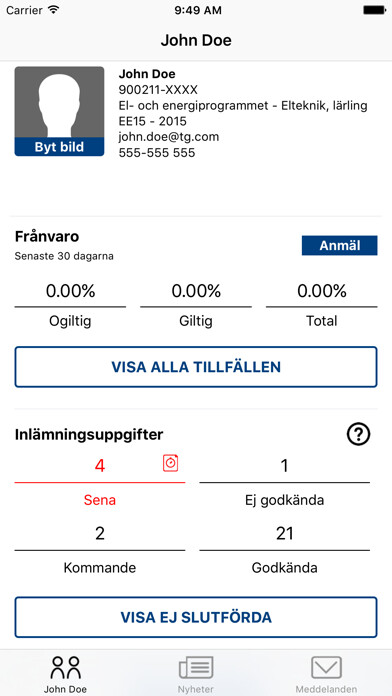Select the Kommande count of 2
The image size is (392, 696).
[100, 533]
